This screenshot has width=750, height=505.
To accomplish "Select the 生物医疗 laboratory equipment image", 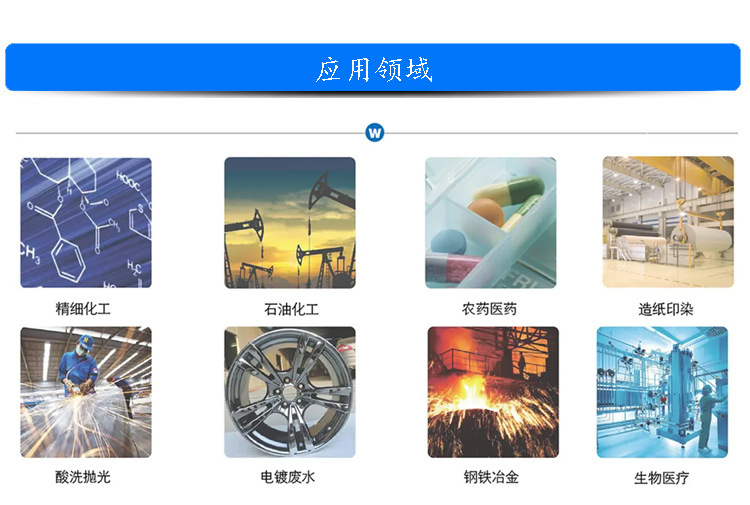I will [662, 392].
